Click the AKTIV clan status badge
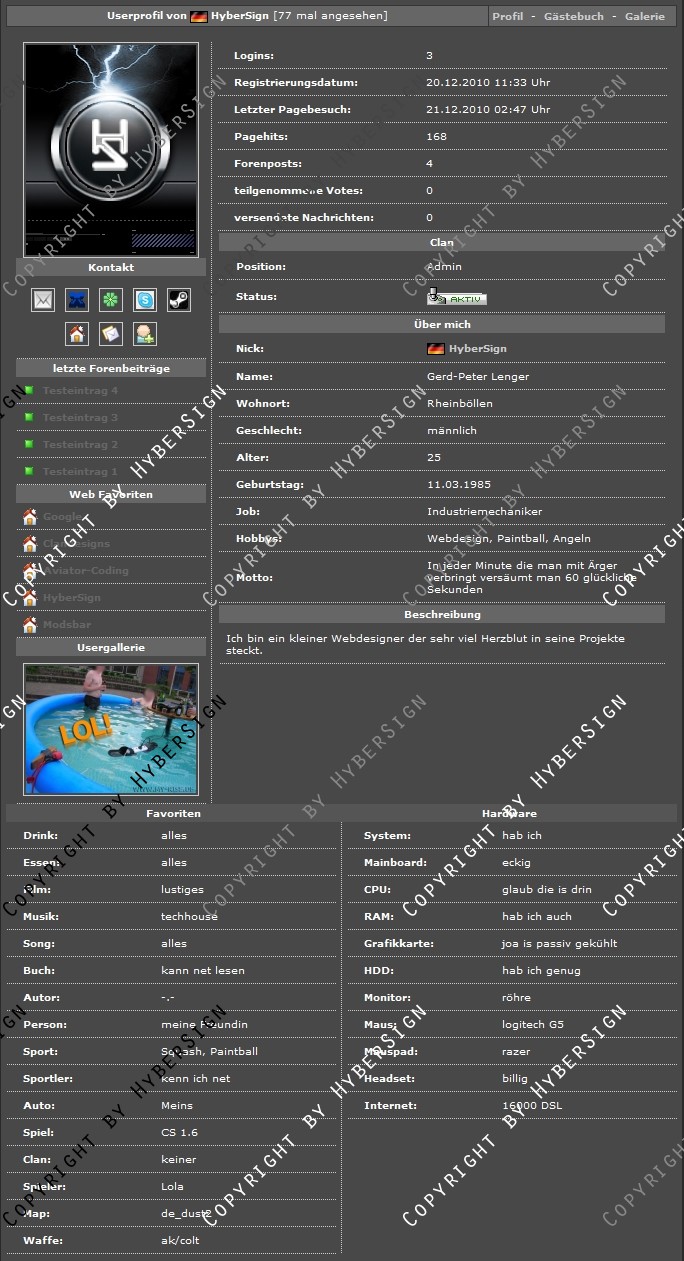This screenshot has height=1261, width=684. pyautogui.click(x=457, y=298)
